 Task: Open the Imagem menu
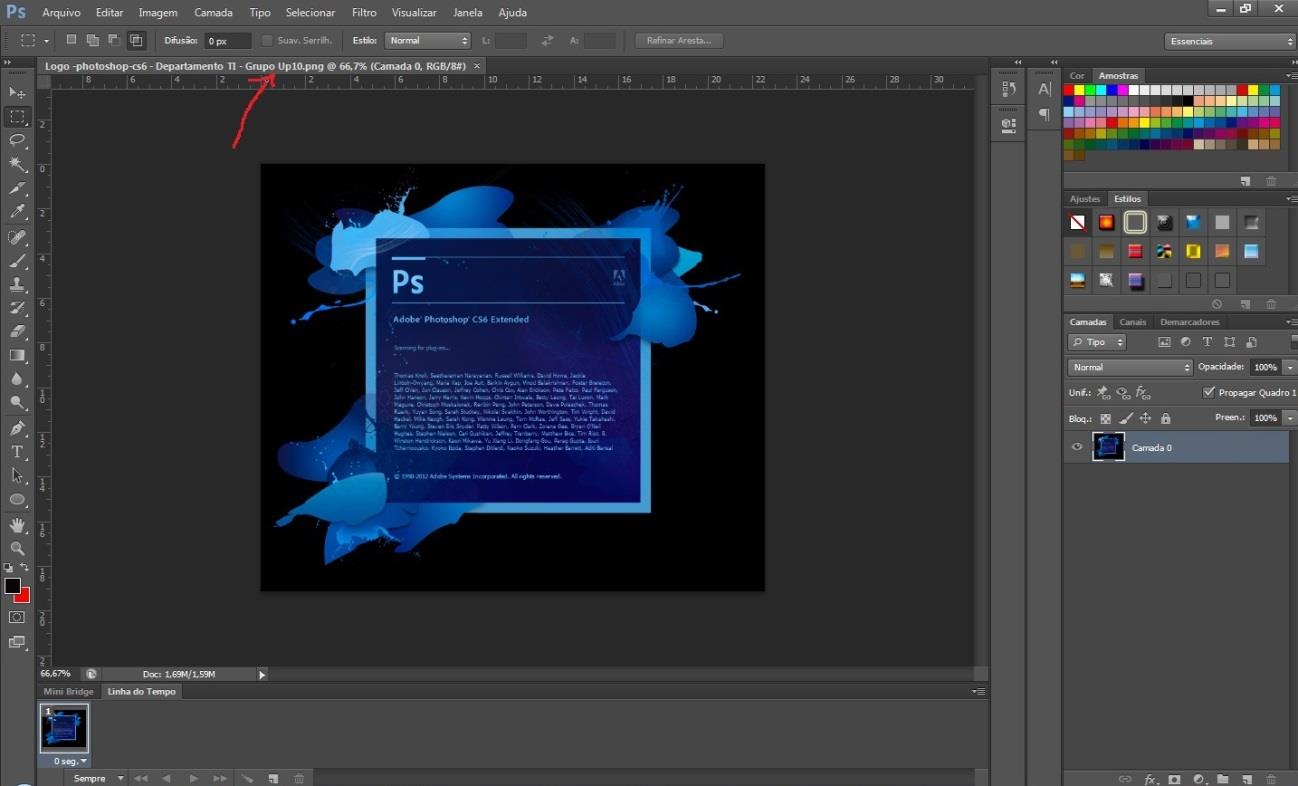[x=158, y=13]
